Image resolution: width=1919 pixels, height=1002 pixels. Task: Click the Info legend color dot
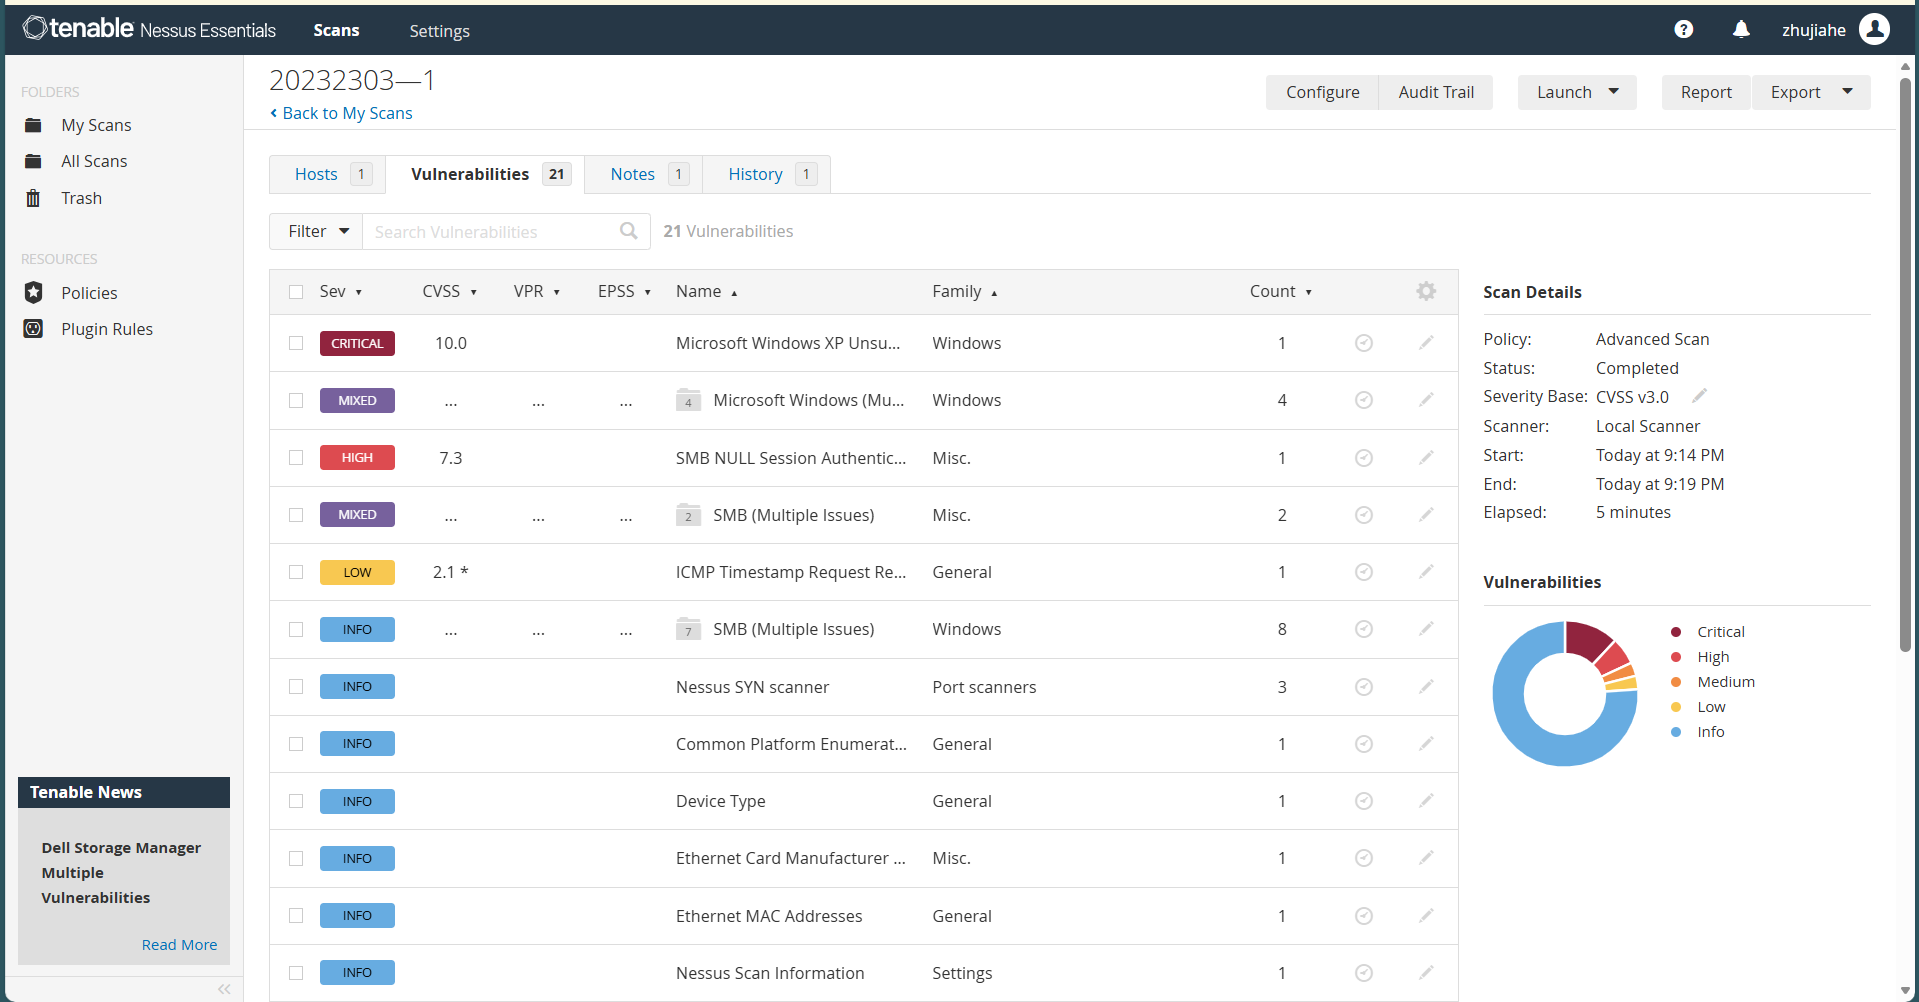[1676, 732]
